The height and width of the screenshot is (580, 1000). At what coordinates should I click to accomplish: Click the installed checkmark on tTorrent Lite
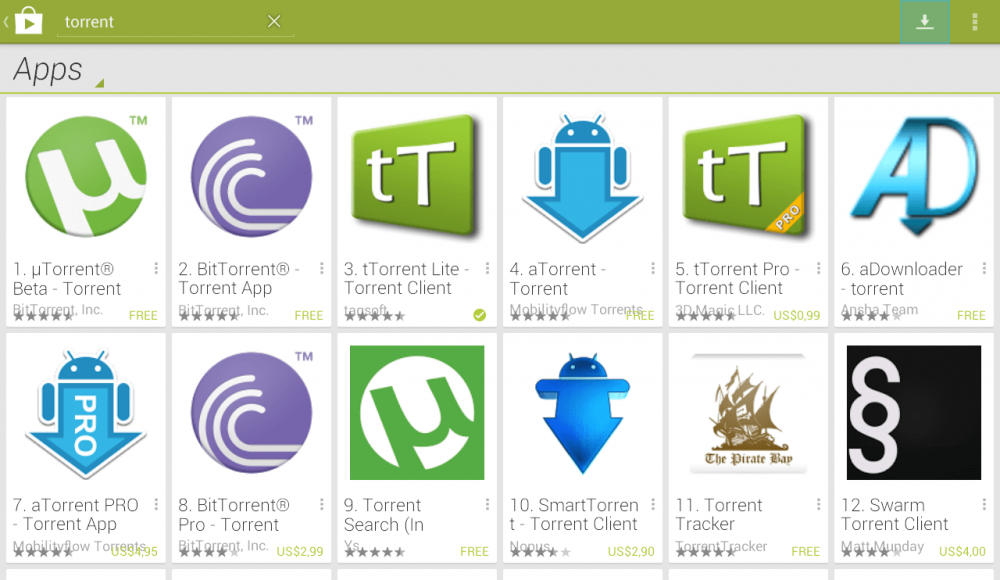(x=480, y=315)
